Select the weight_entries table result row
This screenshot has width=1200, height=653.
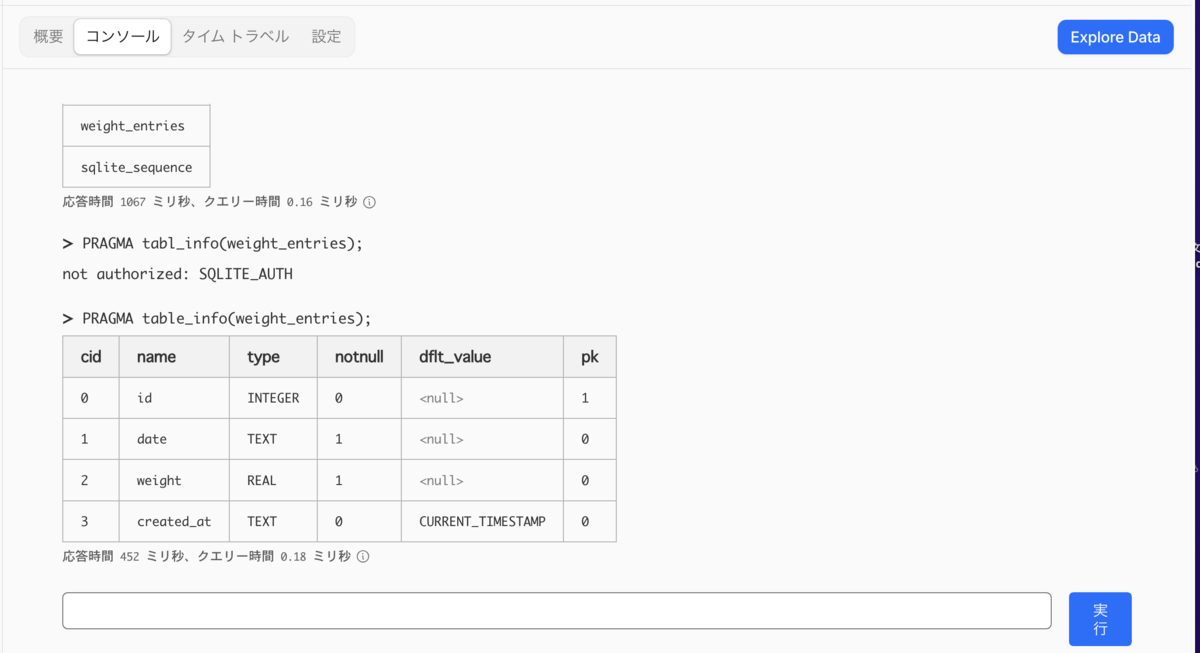click(x=136, y=126)
